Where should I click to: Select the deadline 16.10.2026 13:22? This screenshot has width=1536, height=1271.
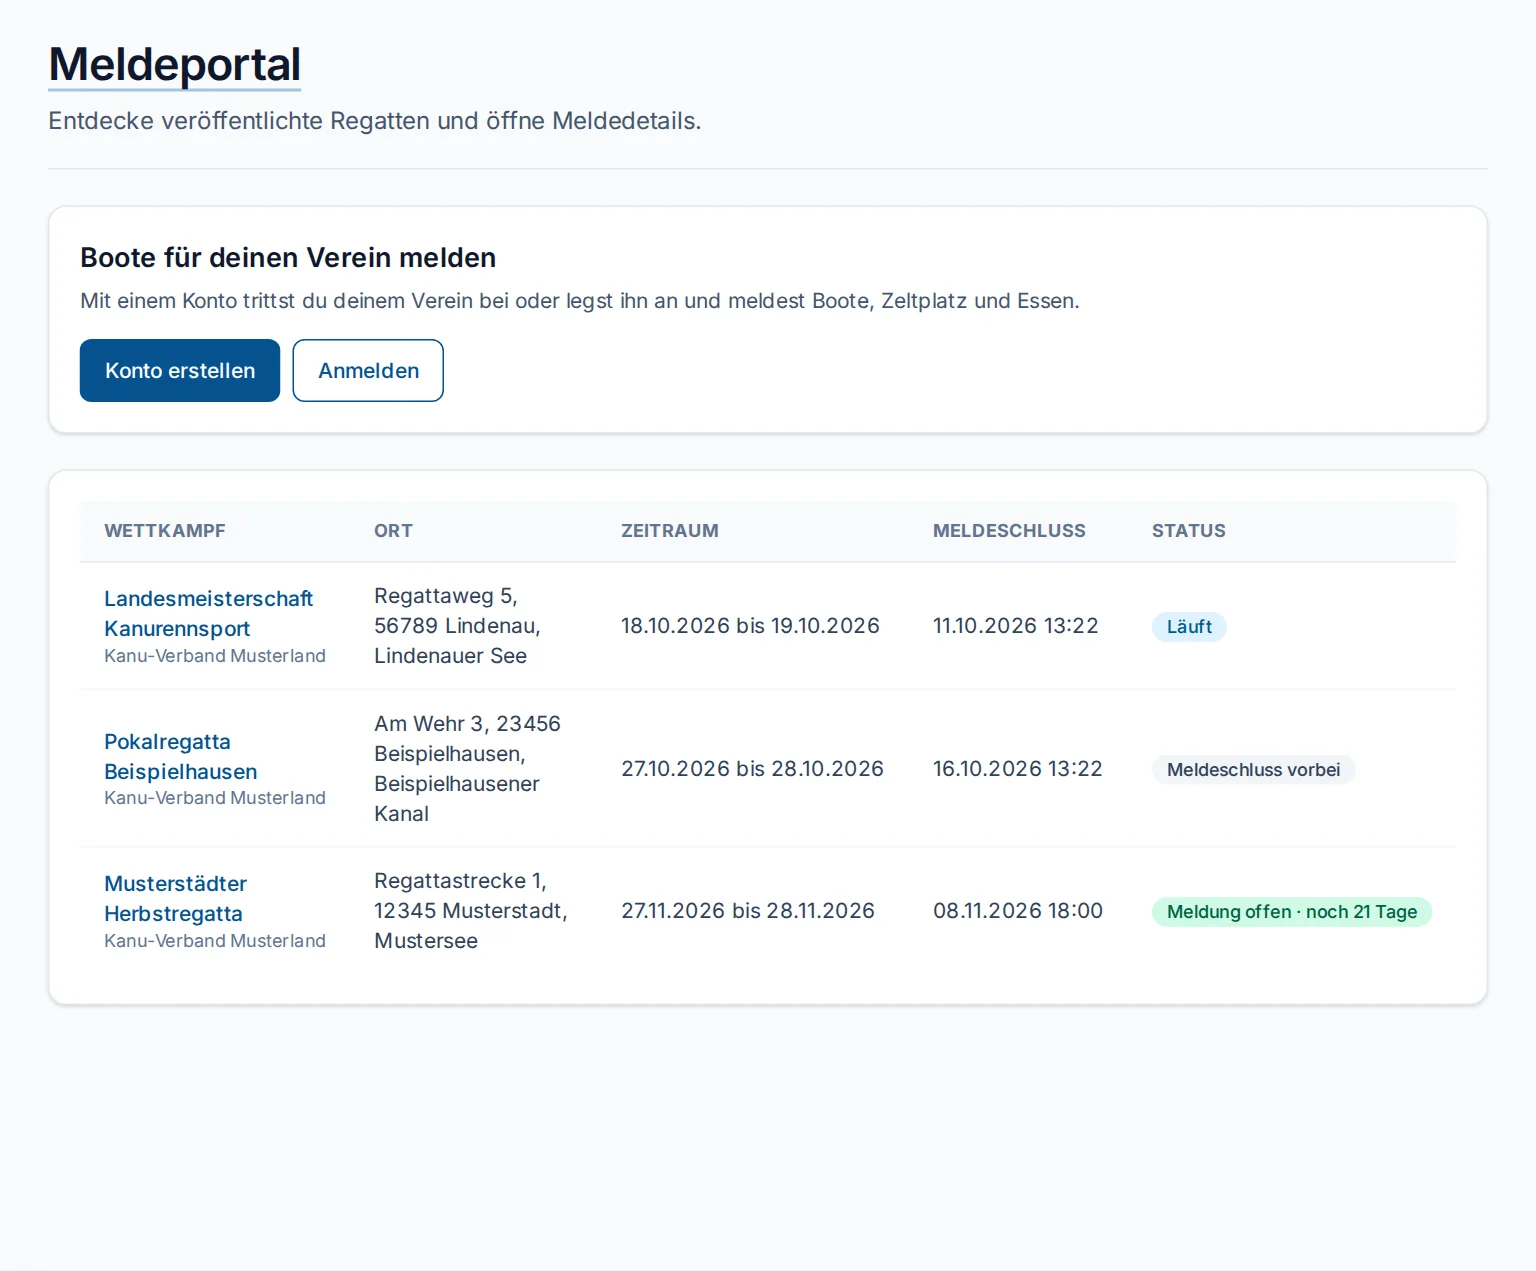click(x=1018, y=769)
